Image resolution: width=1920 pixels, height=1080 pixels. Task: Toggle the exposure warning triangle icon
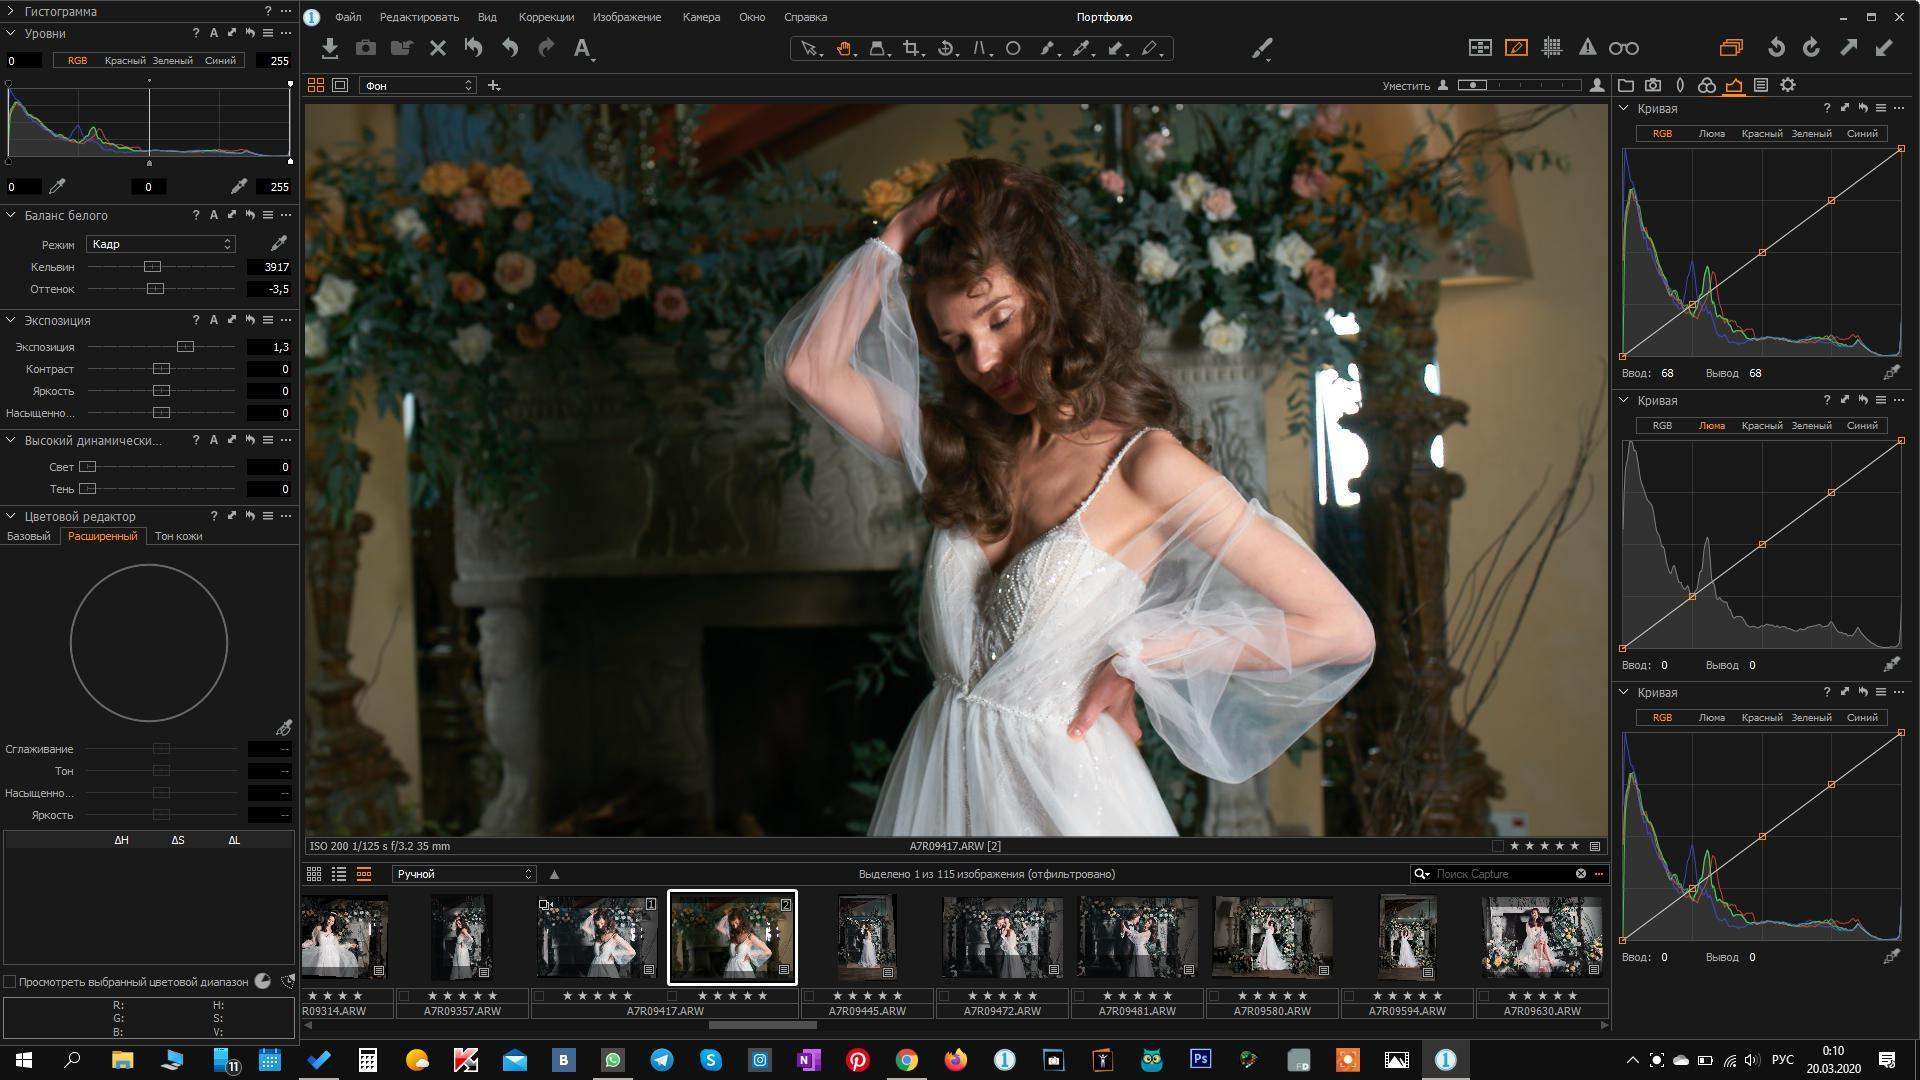(1587, 48)
